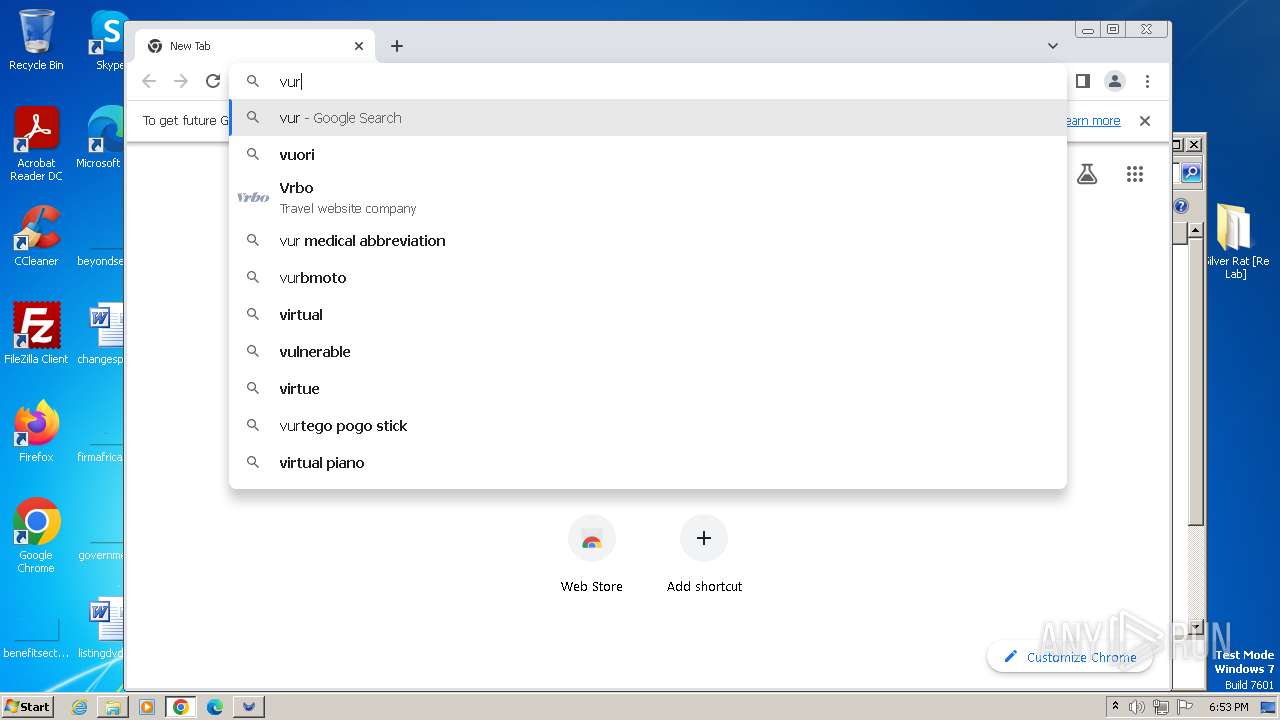Launch CCleaner from desktop

[36, 235]
